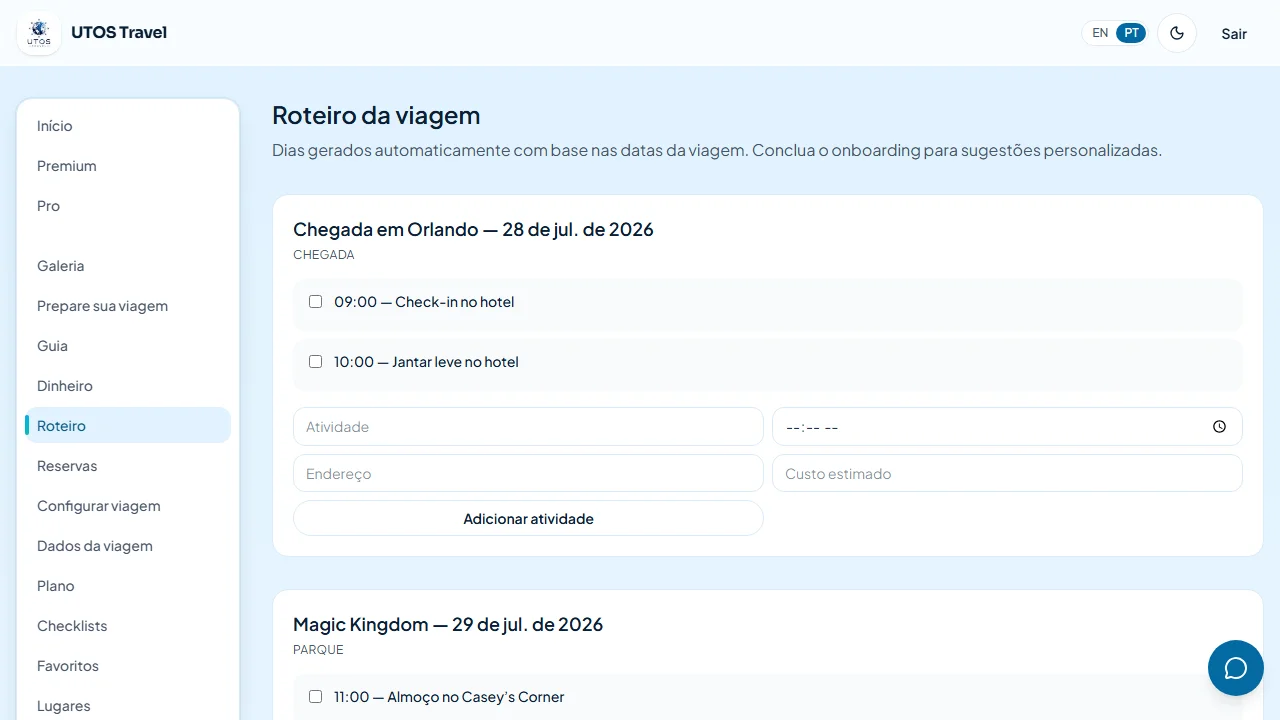Open Início in the sidebar
Viewport: 1280px width, 720px height.
pos(128,126)
